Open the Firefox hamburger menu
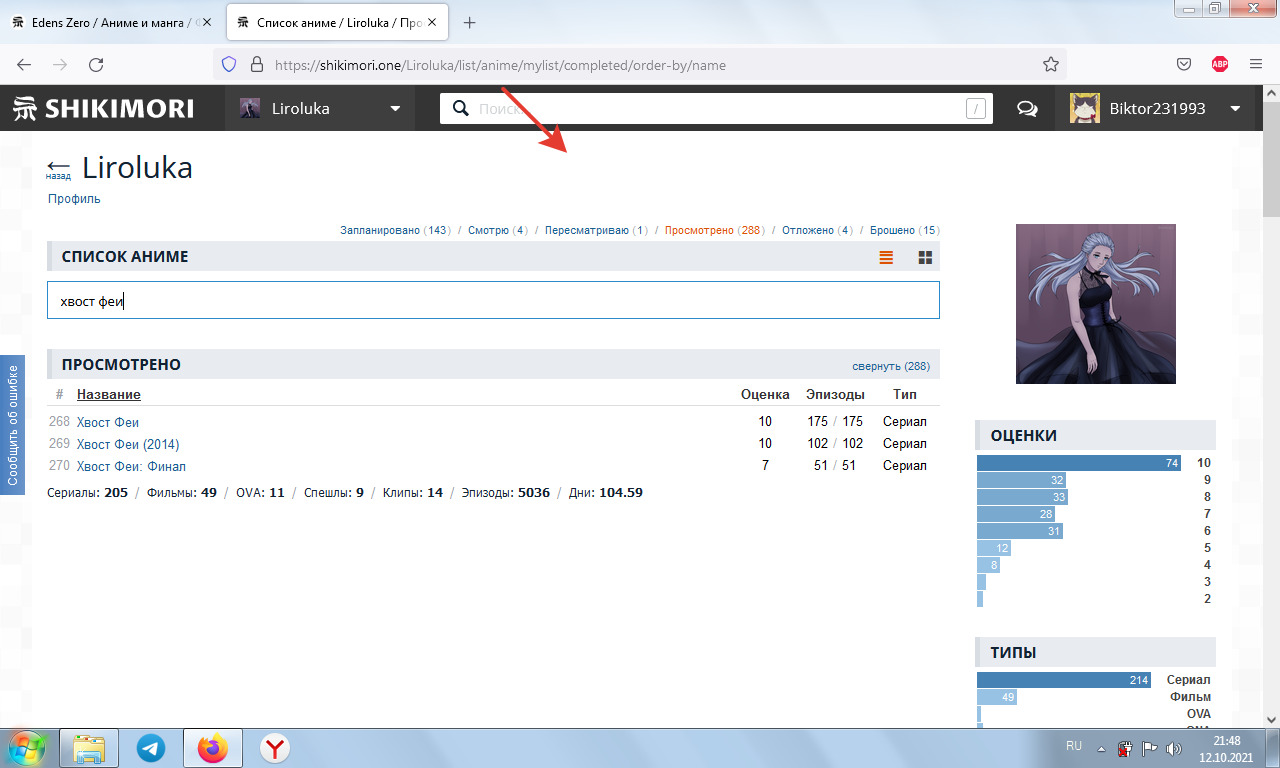Image resolution: width=1280 pixels, height=768 pixels. [1256, 65]
